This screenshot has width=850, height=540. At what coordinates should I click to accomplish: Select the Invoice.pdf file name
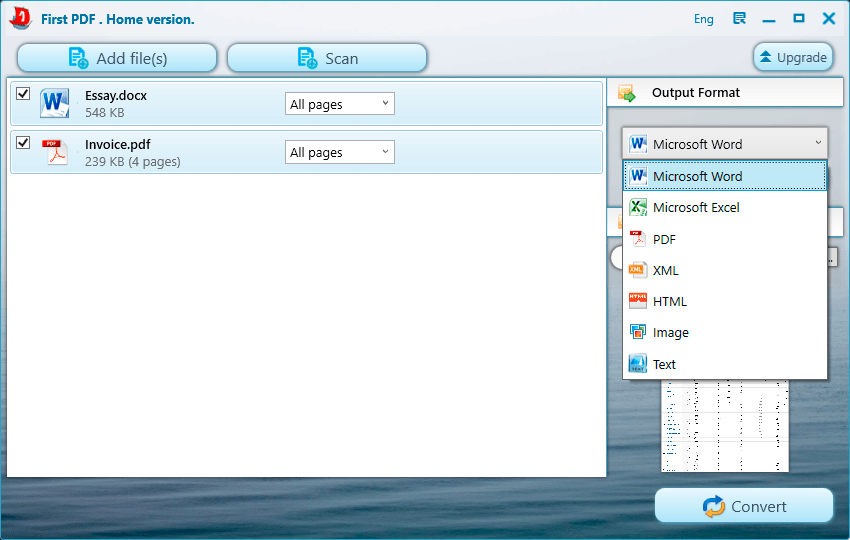click(118, 144)
